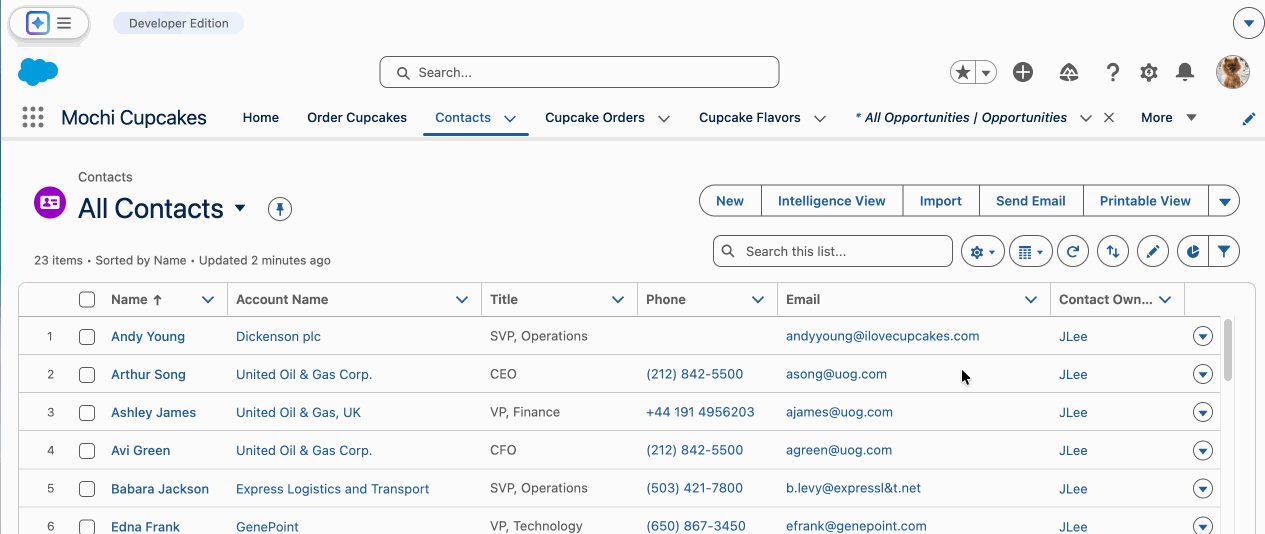Click the New contact button
Image resolution: width=1265 pixels, height=534 pixels.
coord(729,201)
